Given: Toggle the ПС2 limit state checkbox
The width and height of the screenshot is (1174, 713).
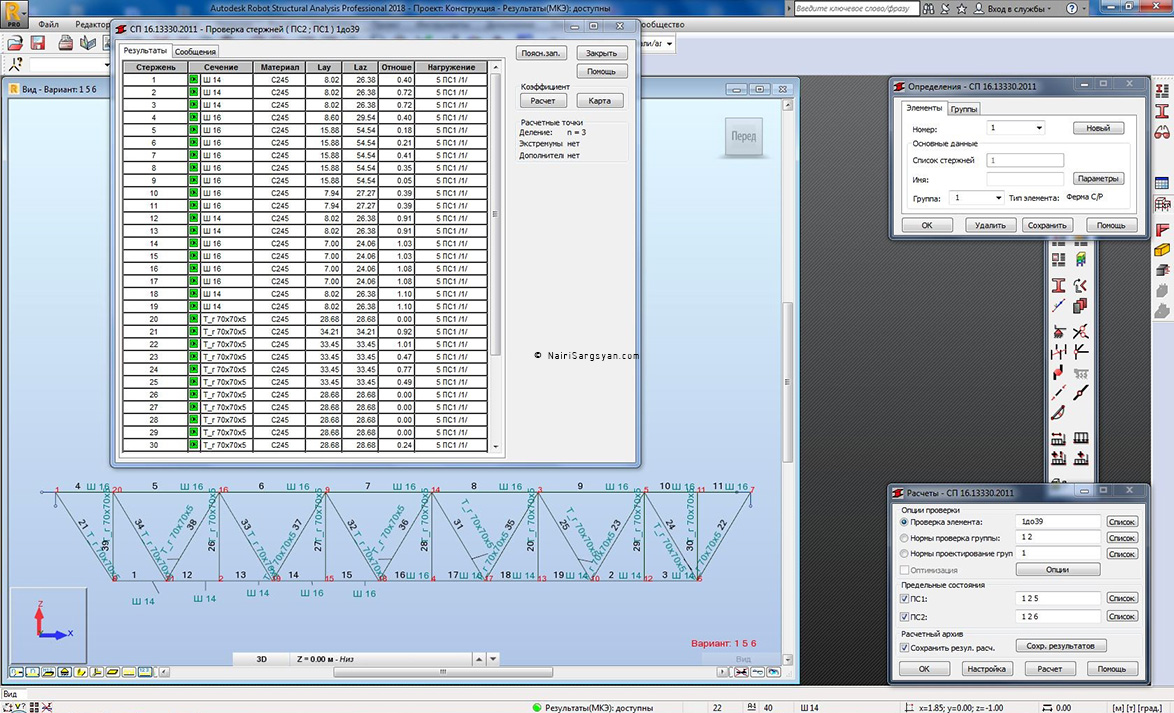Looking at the screenshot, I should tap(904, 616).
